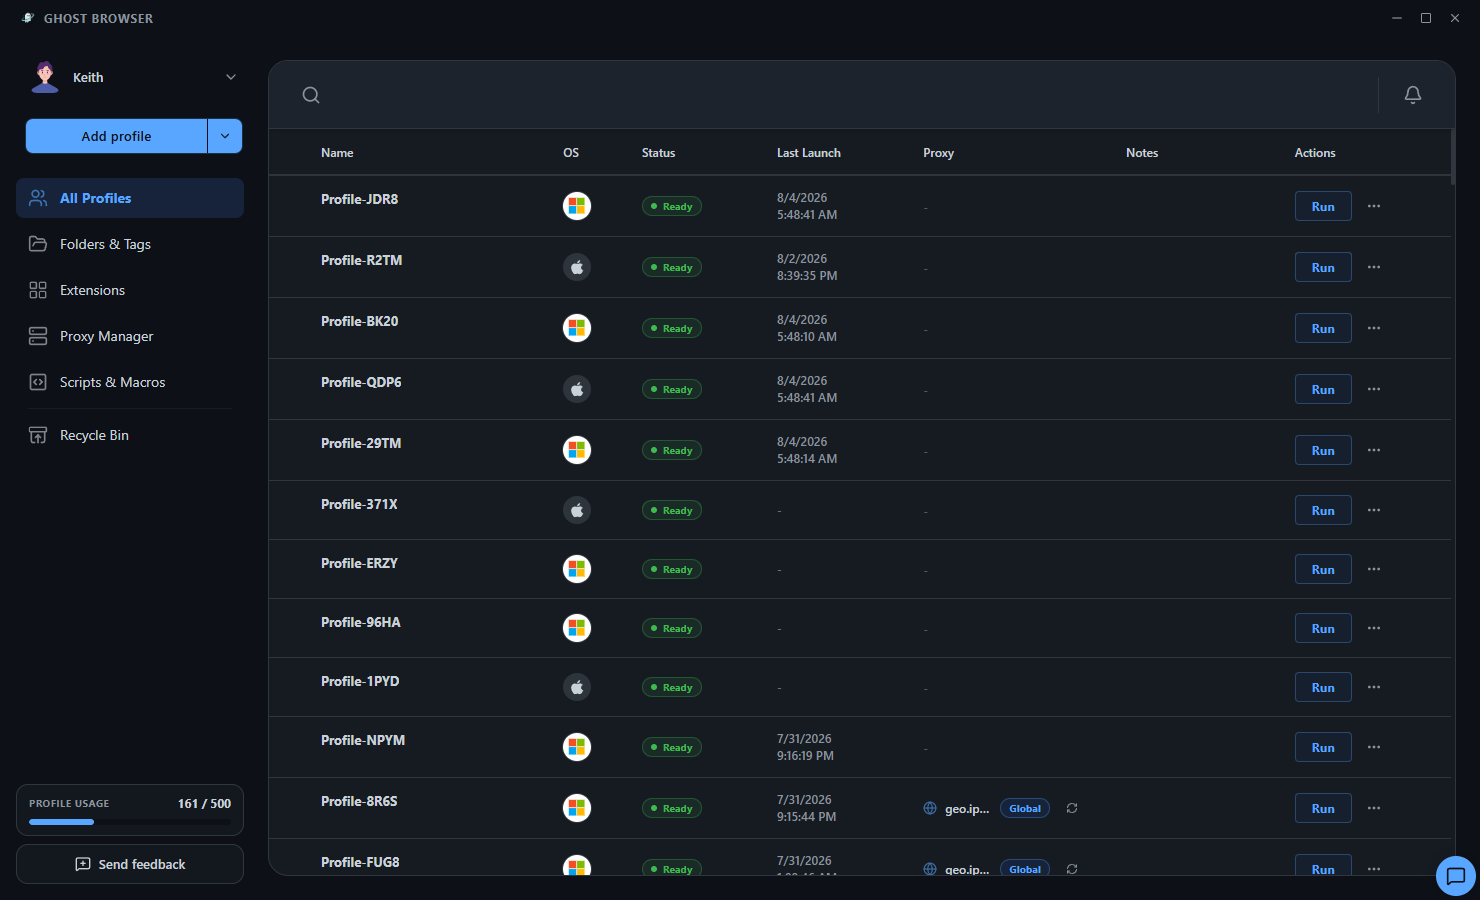This screenshot has height=900, width=1480.
Task: Expand the Add profile dropdown arrow
Action: pos(225,136)
